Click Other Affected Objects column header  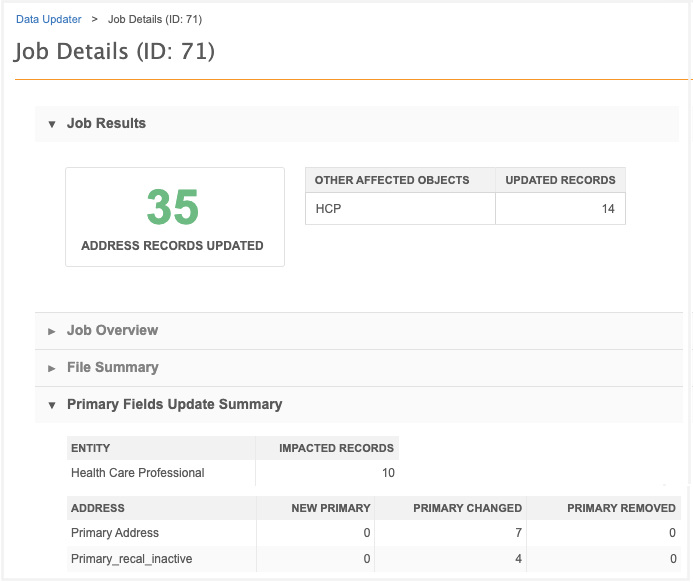392,180
